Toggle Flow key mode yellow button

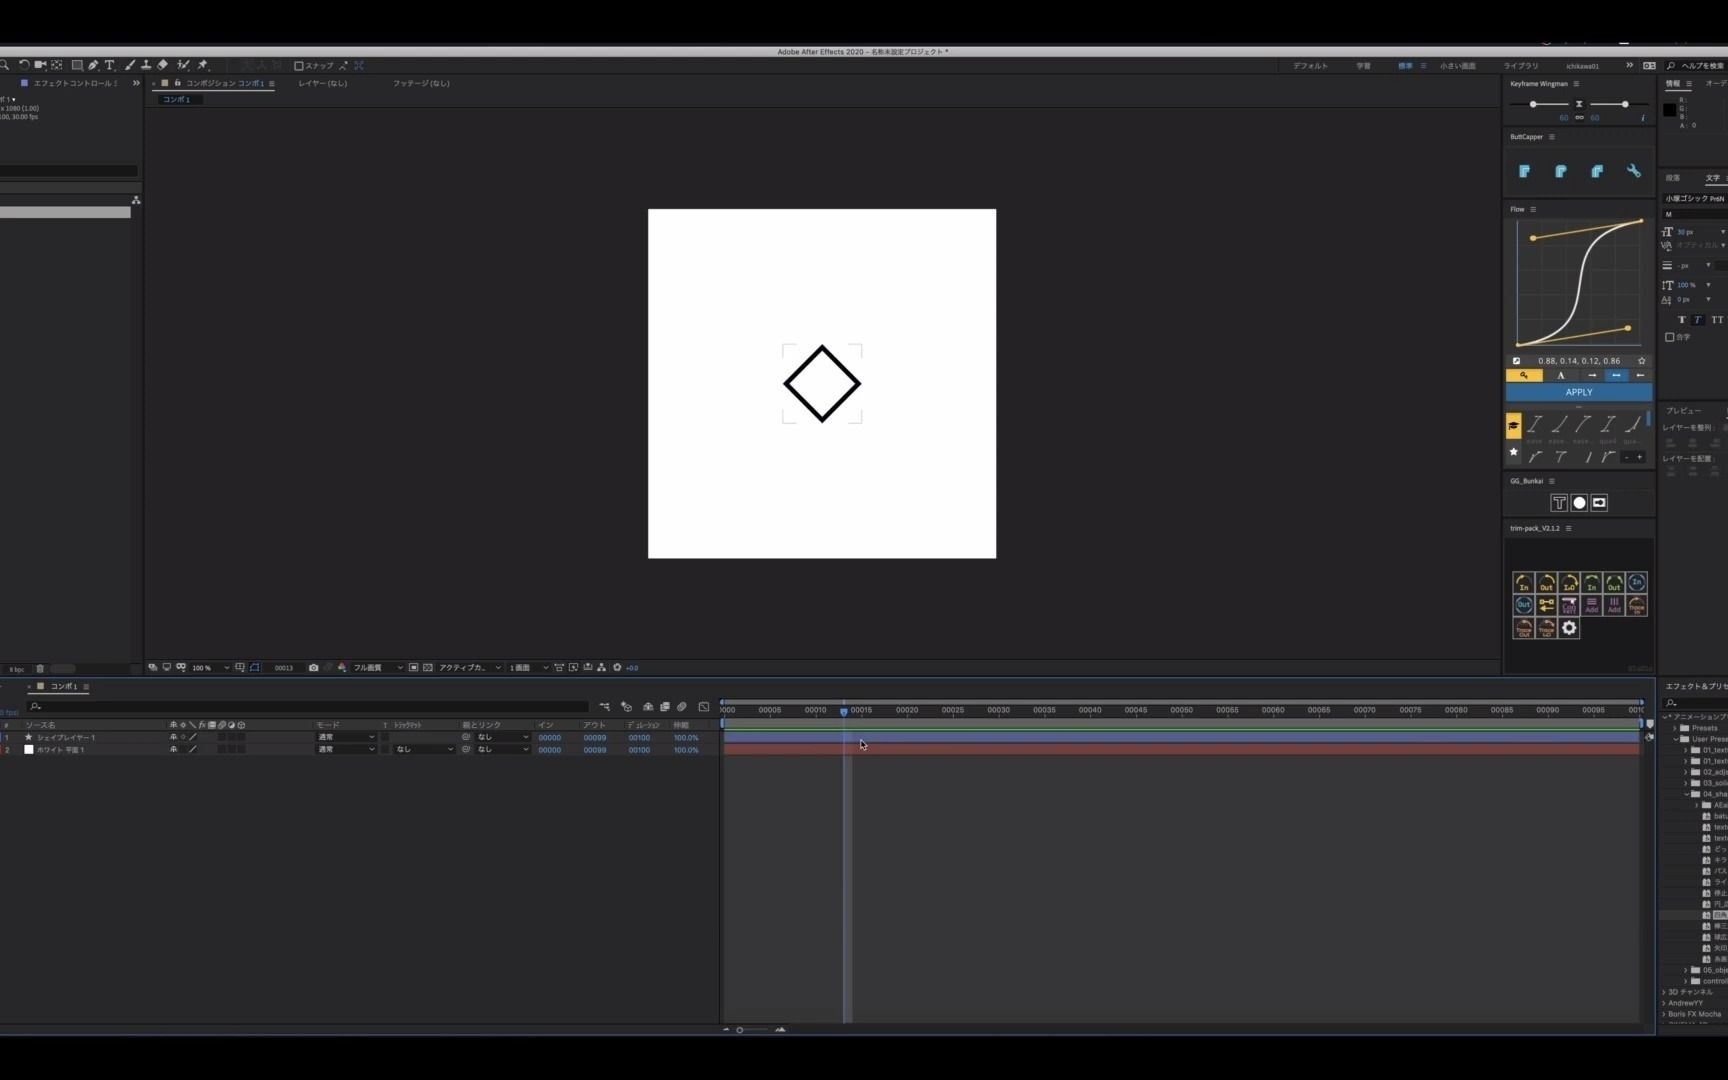[x=1524, y=376]
